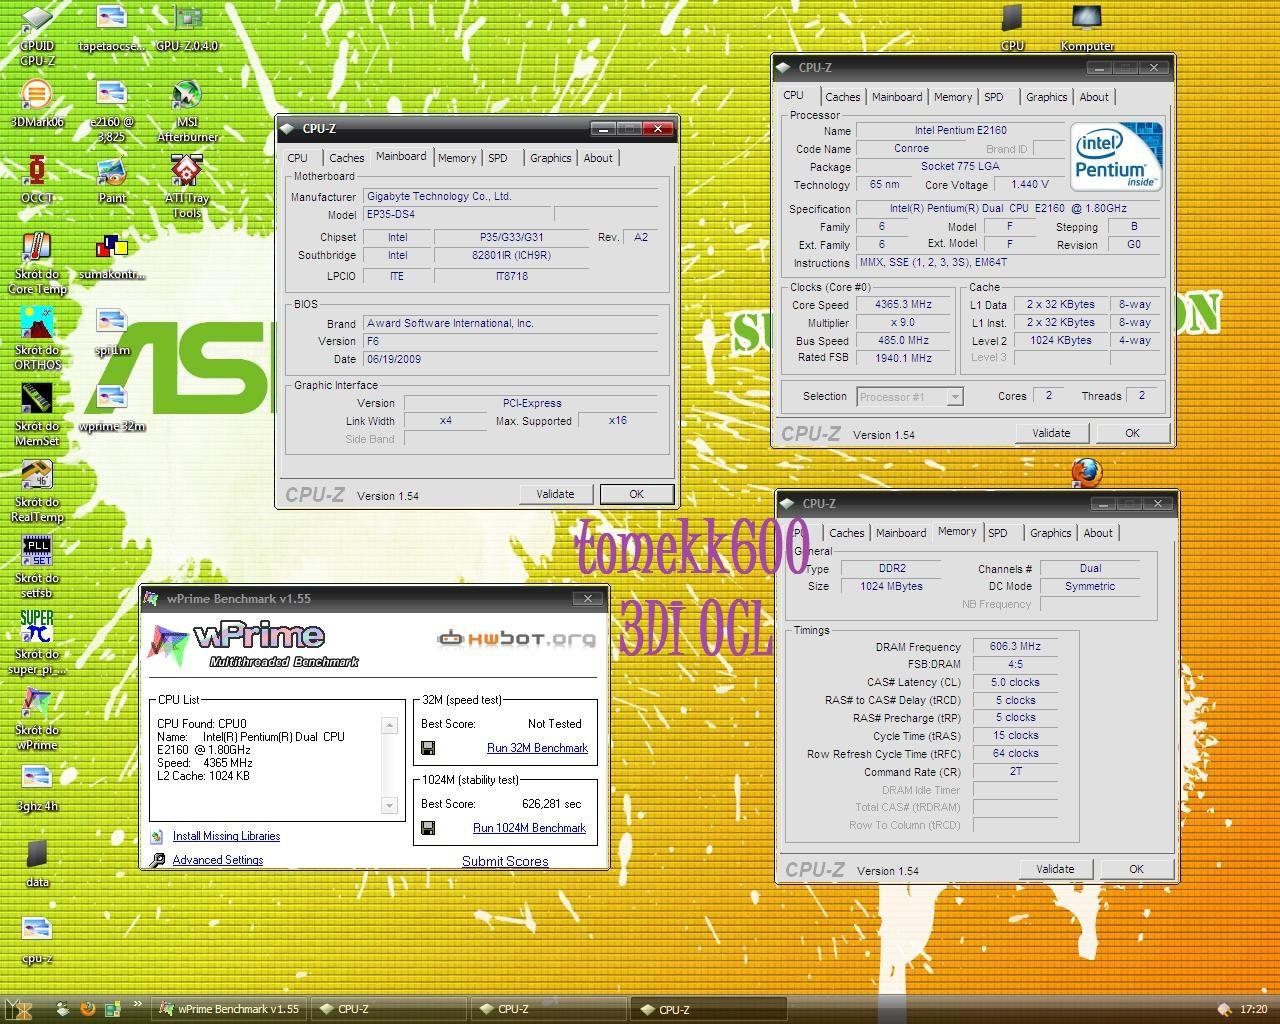The width and height of the screenshot is (1280, 1024).
Task: Open Memory tab in CPU info window
Action: coord(953,97)
